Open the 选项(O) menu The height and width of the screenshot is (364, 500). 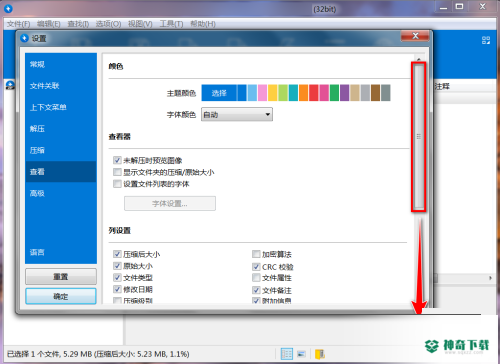coord(108,24)
